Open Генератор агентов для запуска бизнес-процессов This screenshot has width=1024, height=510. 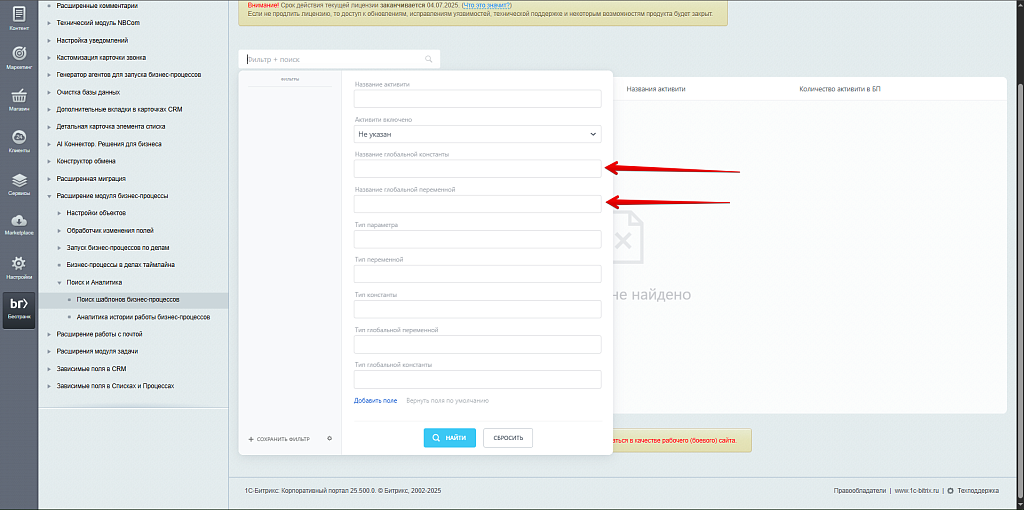coord(129,74)
